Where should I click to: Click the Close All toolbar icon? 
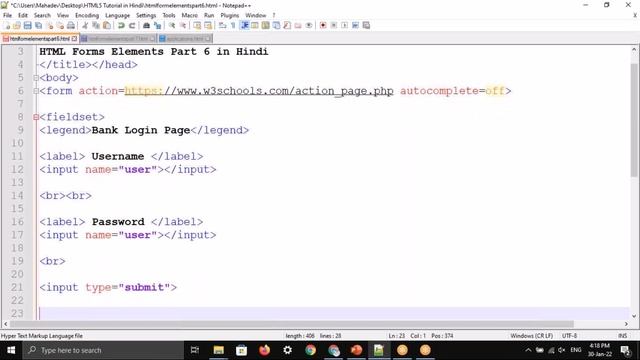coord(60,25)
